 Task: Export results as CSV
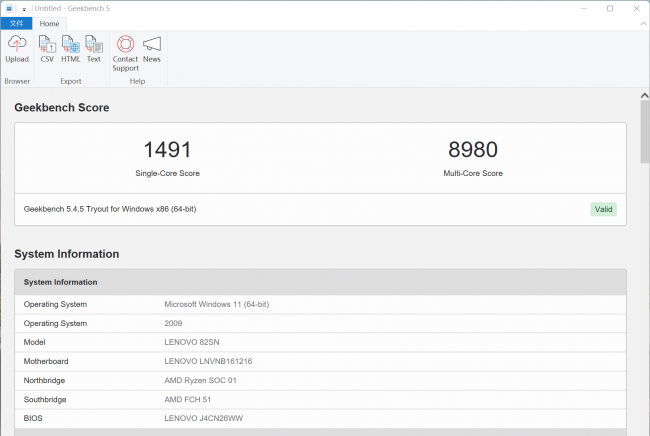[47, 49]
